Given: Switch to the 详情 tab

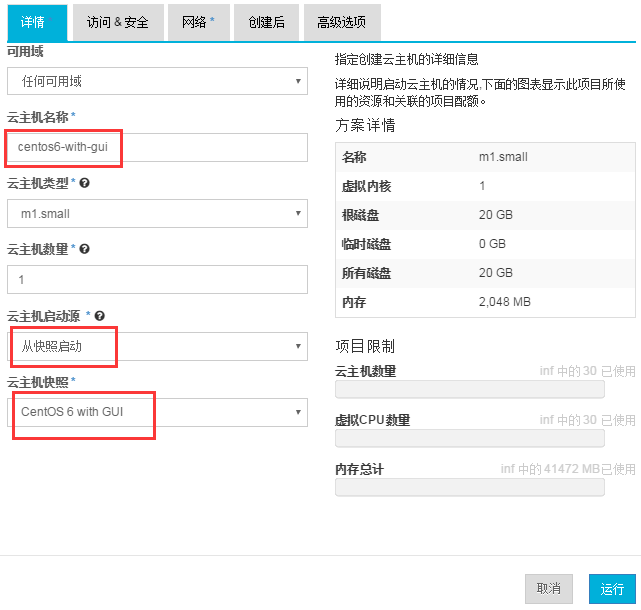Looking at the screenshot, I should (x=34, y=21).
